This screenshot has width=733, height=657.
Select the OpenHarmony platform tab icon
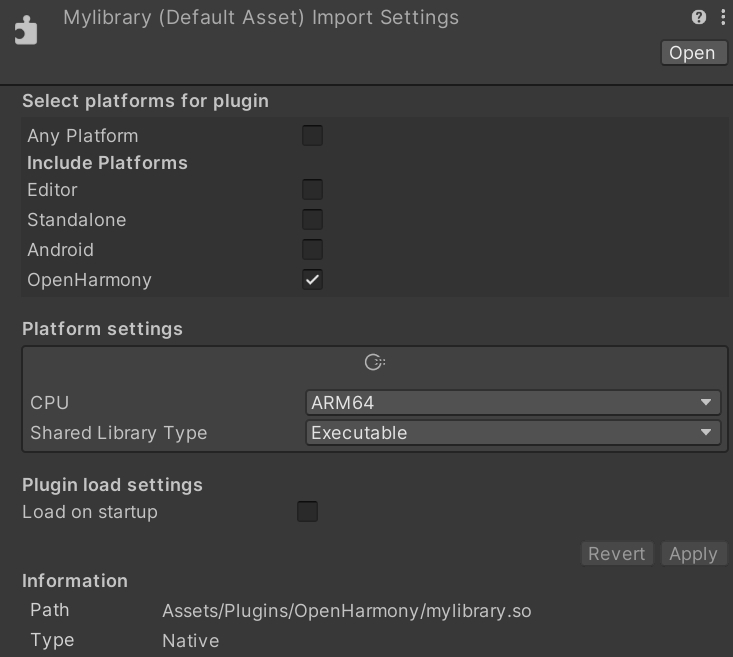pos(374,362)
